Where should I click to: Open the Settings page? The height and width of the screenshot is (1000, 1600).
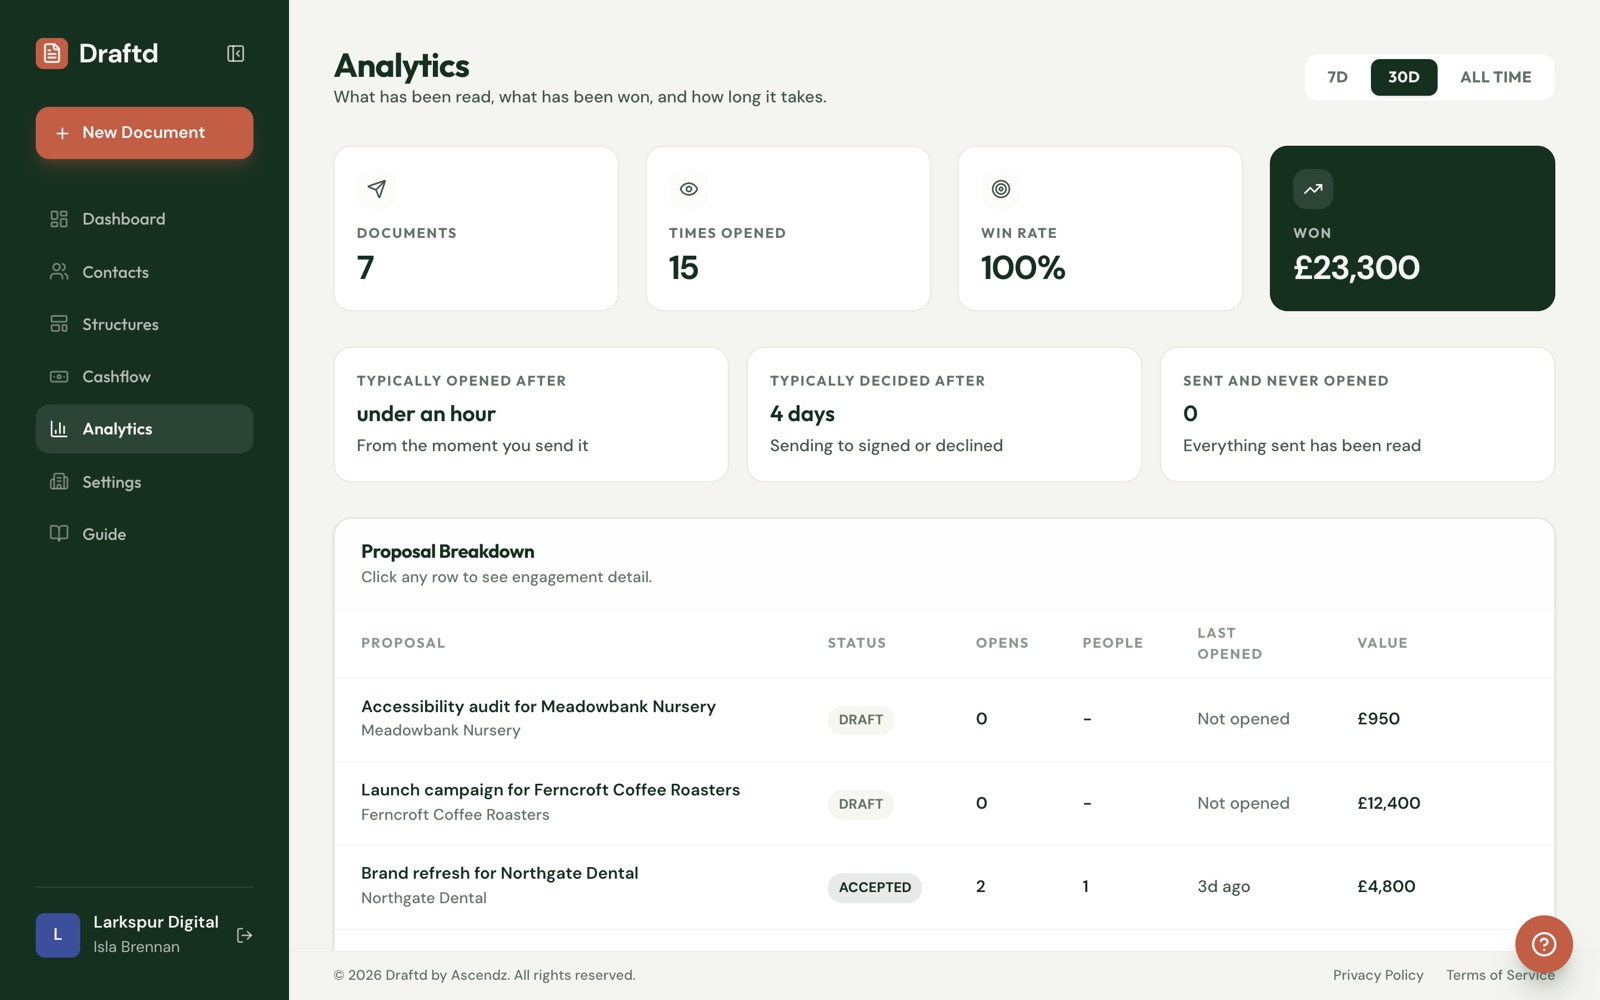click(x=144, y=482)
